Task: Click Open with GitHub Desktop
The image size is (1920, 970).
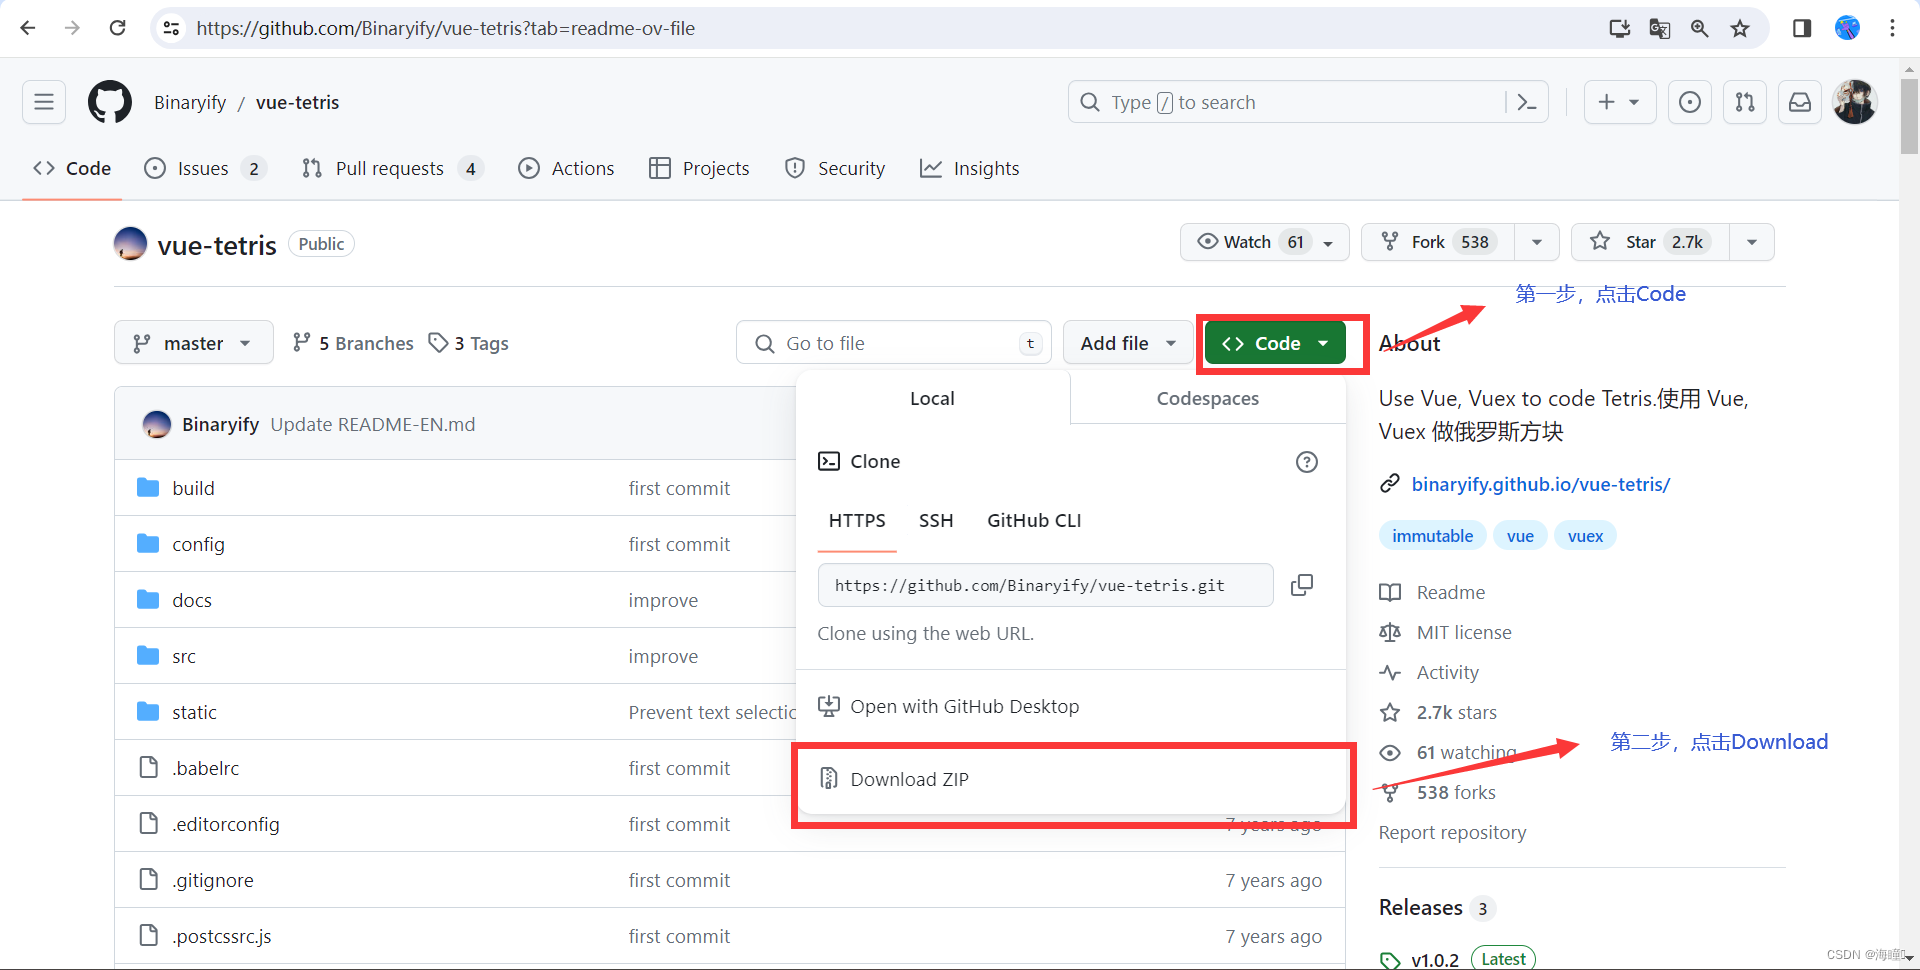Action: tap(1071, 706)
